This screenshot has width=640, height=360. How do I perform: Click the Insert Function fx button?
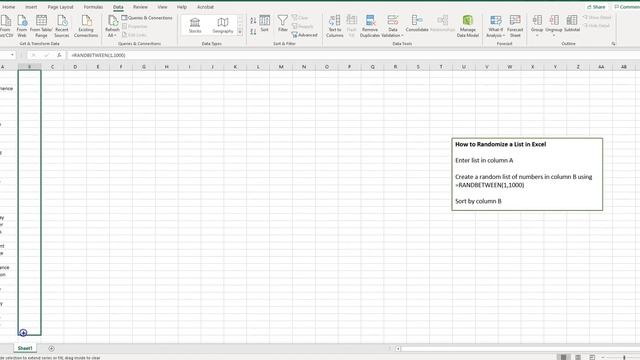click(59, 55)
